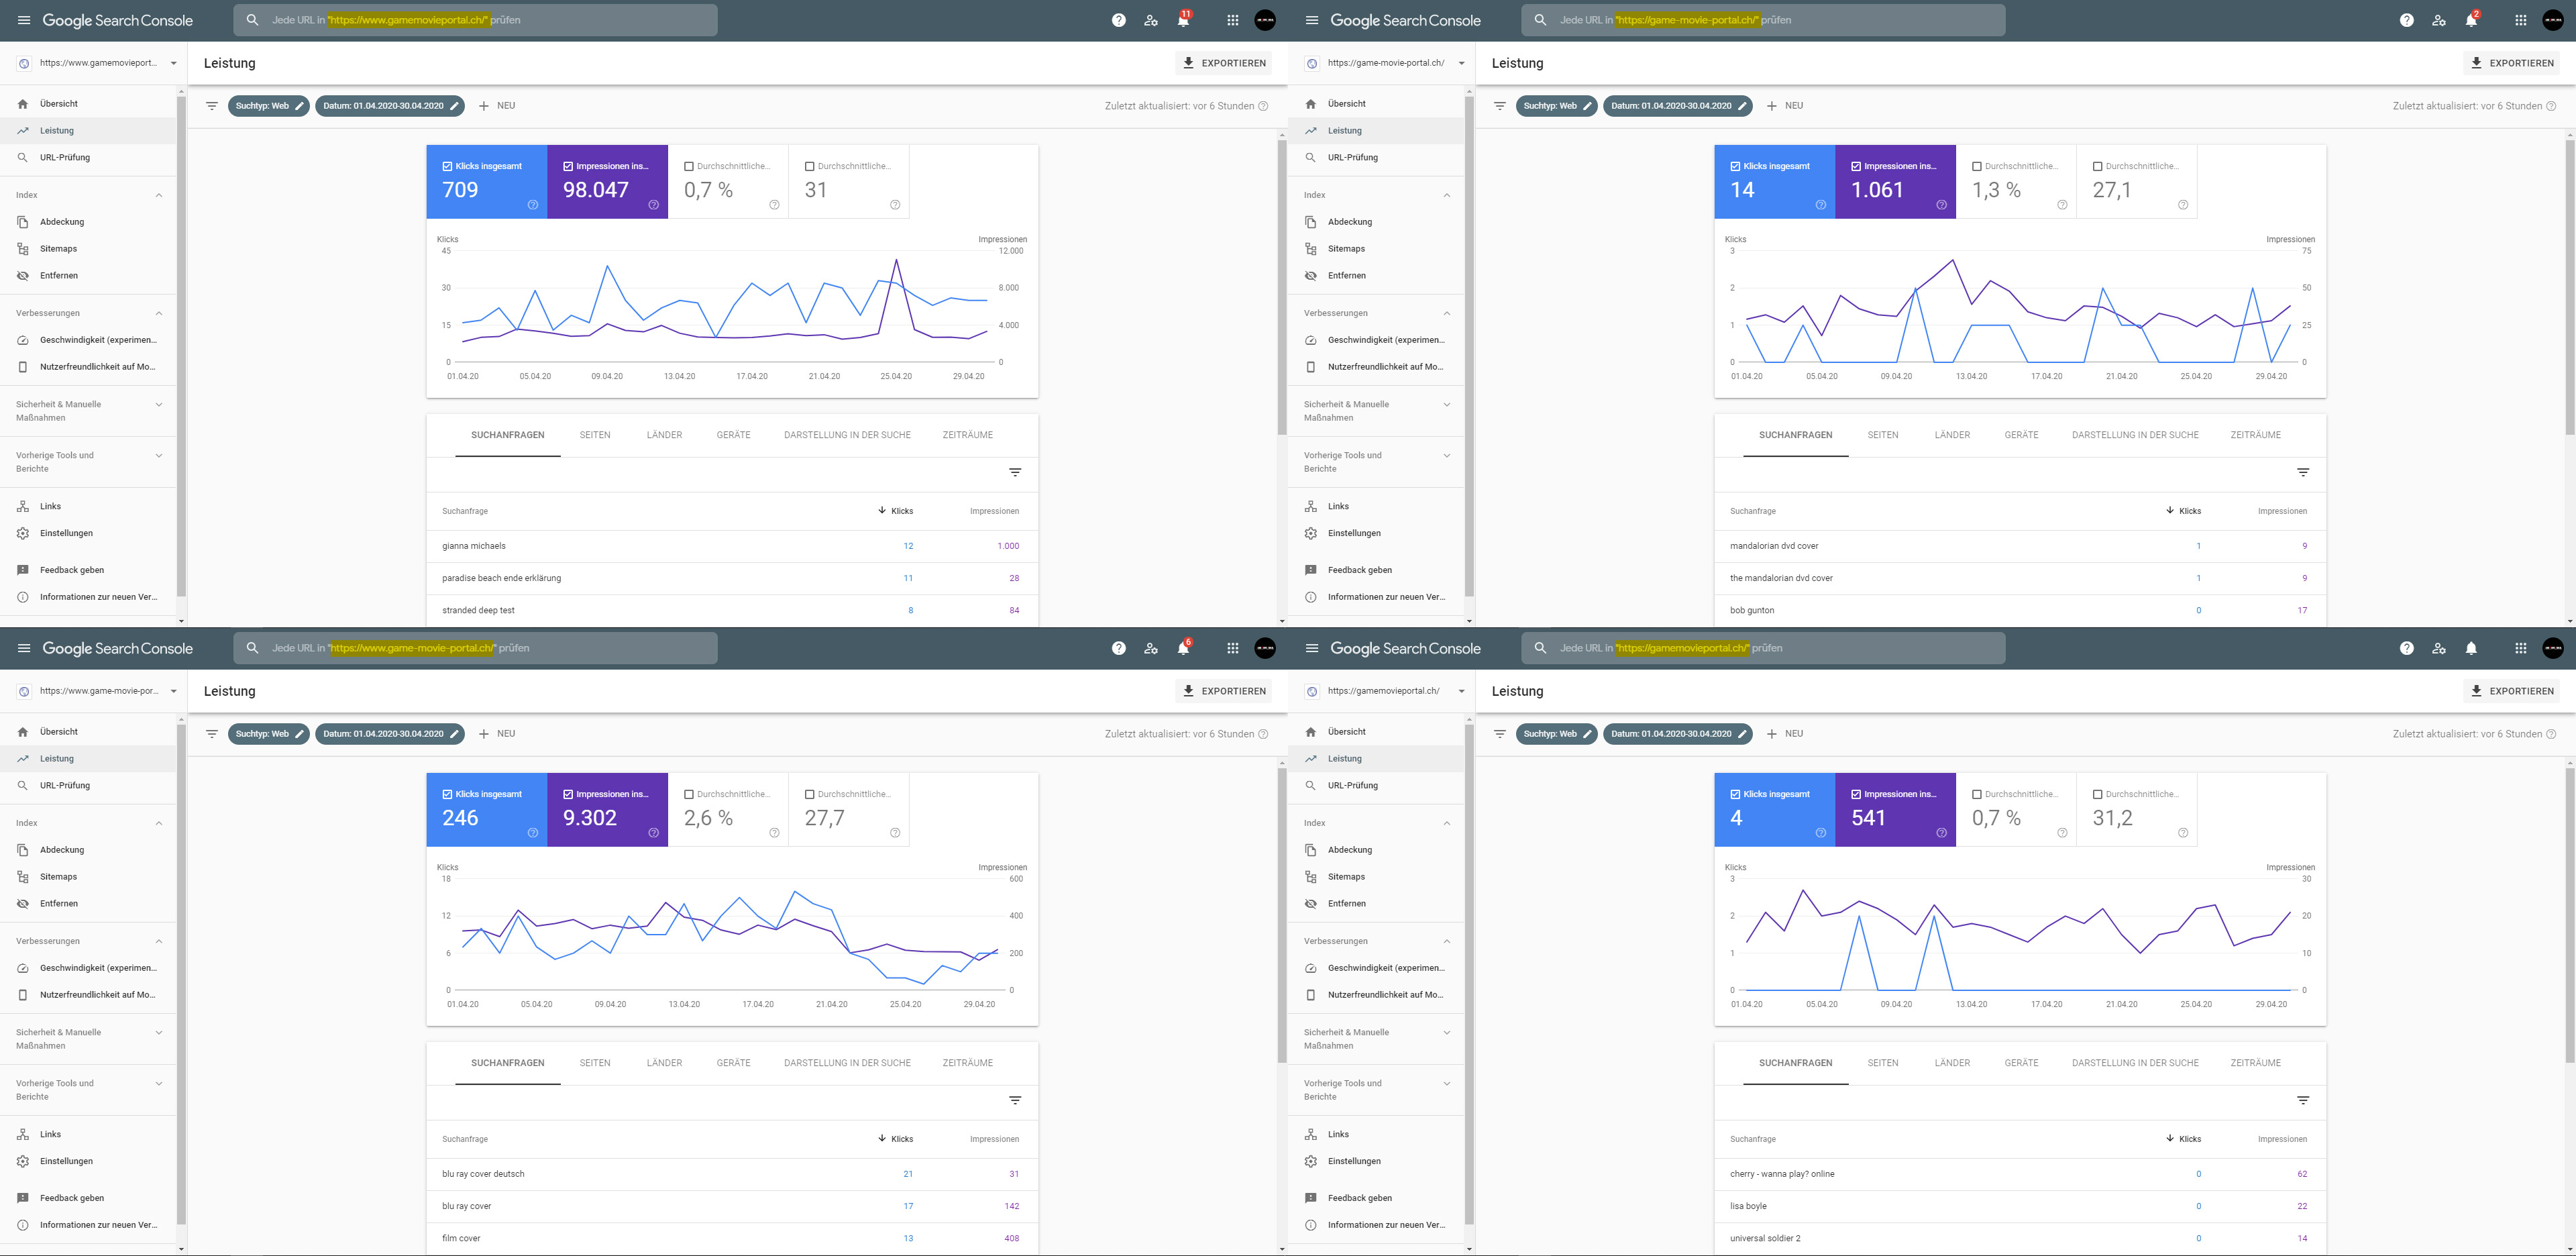Add NEU filter in the 246-clicks report
The height and width of the screenshot is (1256, 2576).
point(497,733)
